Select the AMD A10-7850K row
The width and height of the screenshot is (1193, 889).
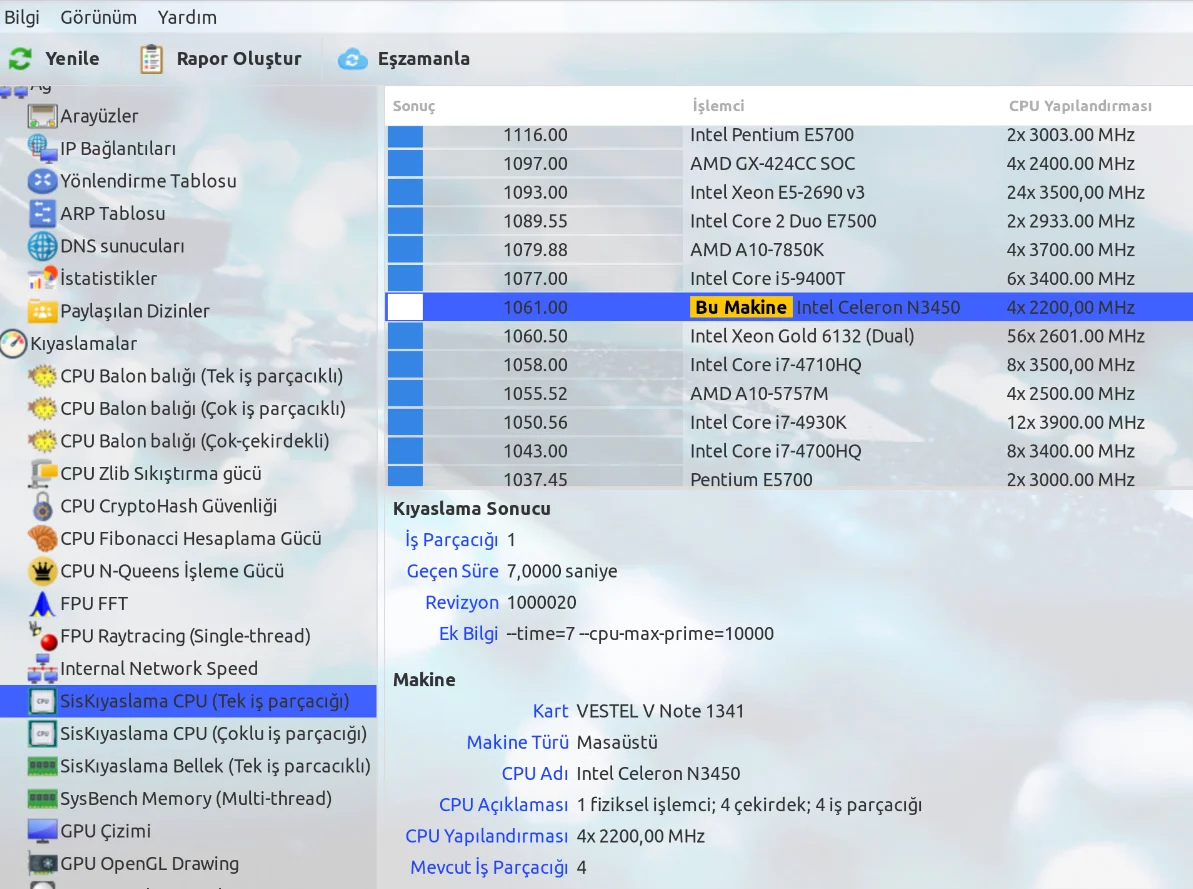(x=790, y=250)
